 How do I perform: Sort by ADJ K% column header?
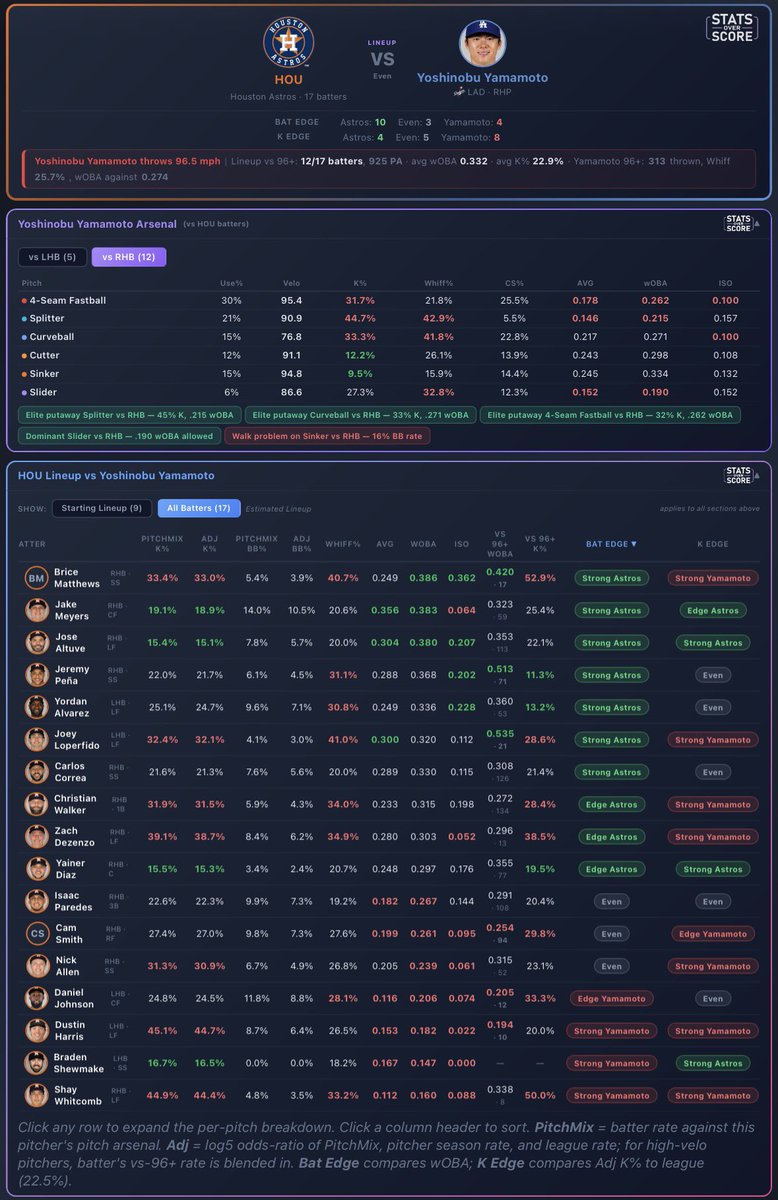[x=210, y=544]
